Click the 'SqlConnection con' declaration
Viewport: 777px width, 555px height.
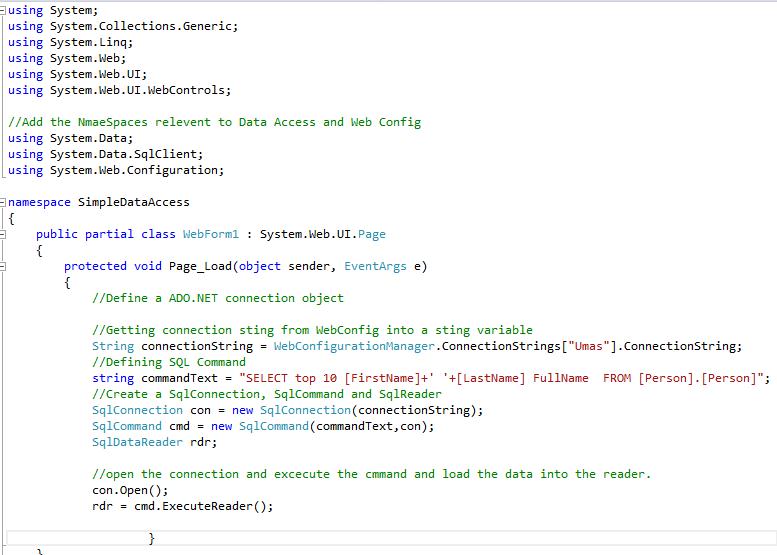pyautogui.click(x=151, y=410)
